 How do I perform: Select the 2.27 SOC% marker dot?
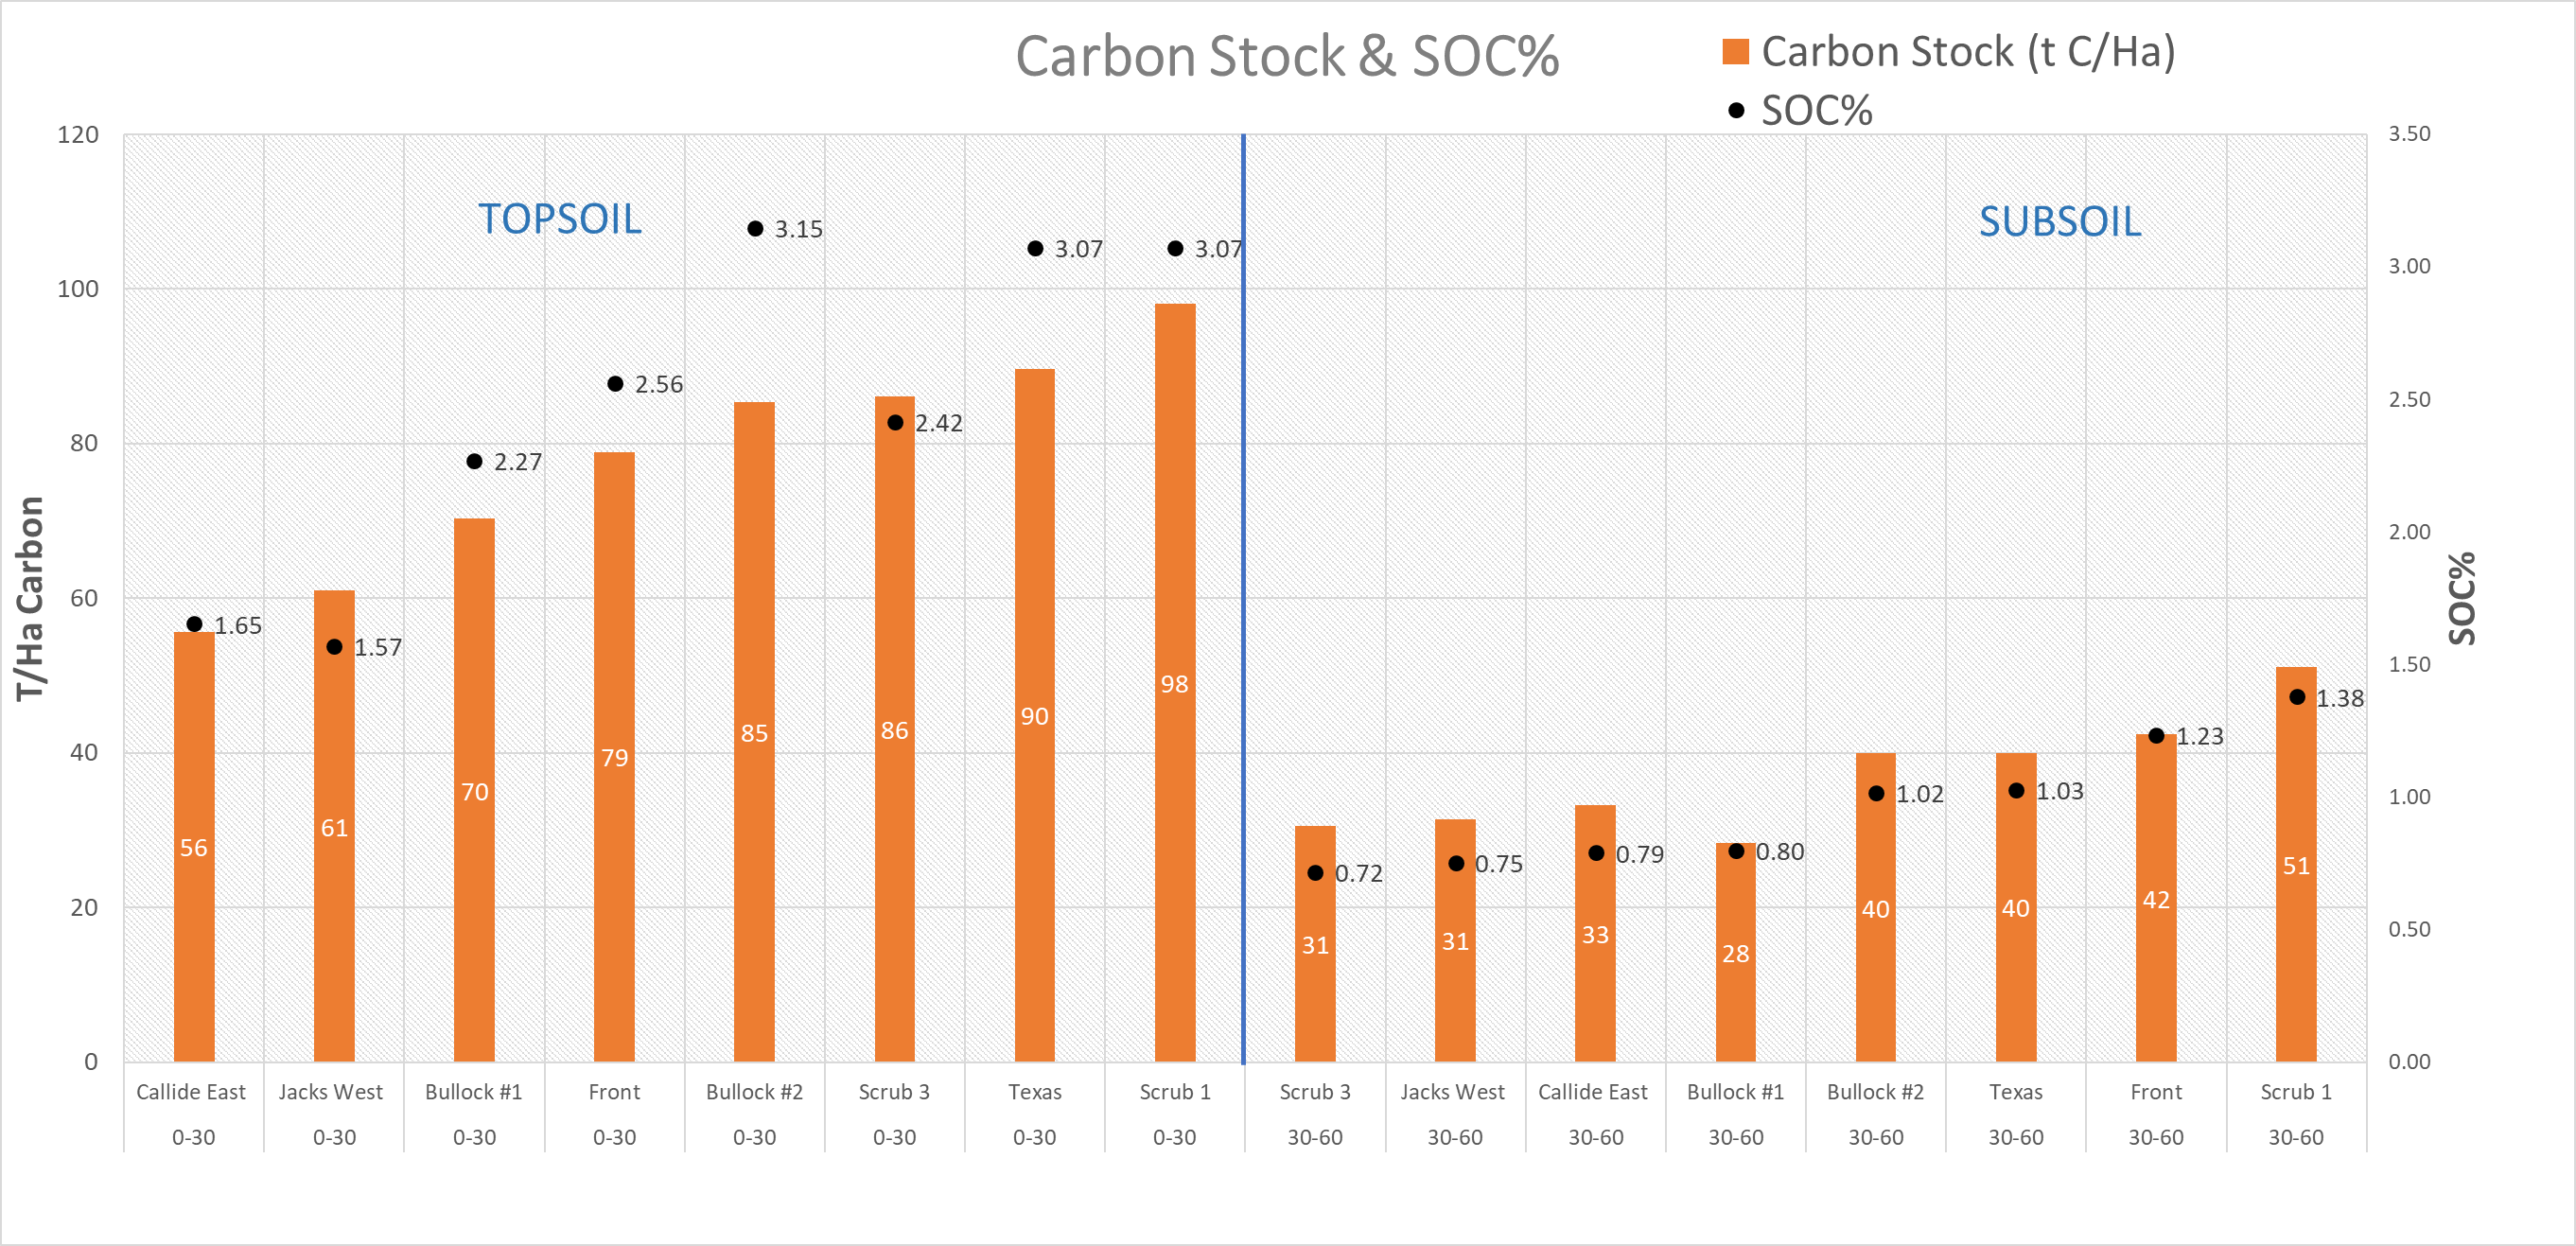474,461
